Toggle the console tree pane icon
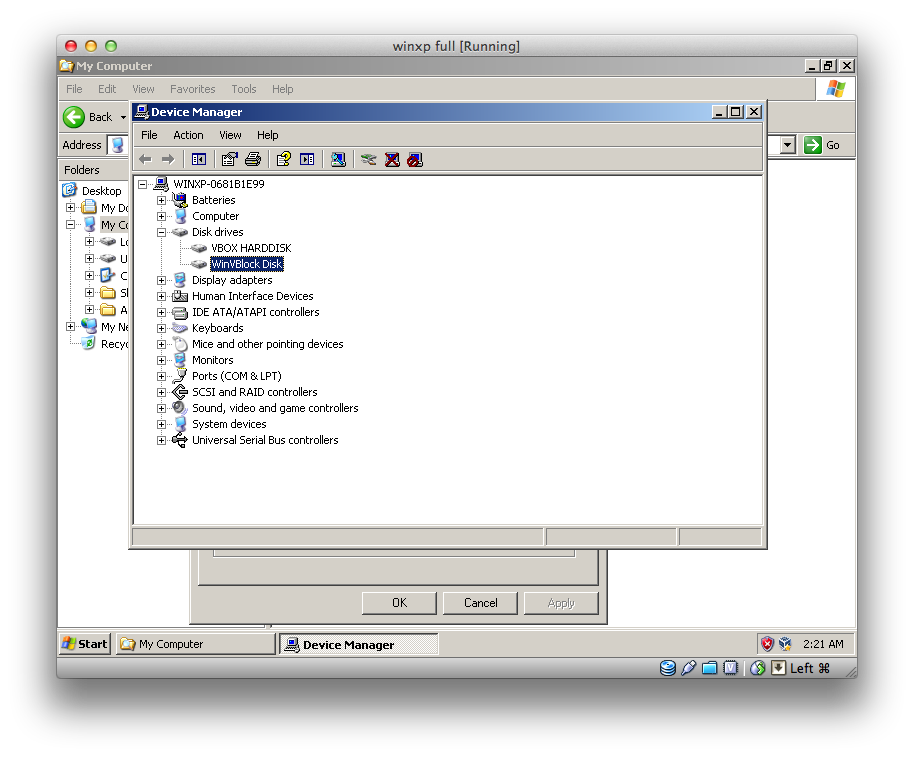 pyautogui.click(x=199, y=159)
